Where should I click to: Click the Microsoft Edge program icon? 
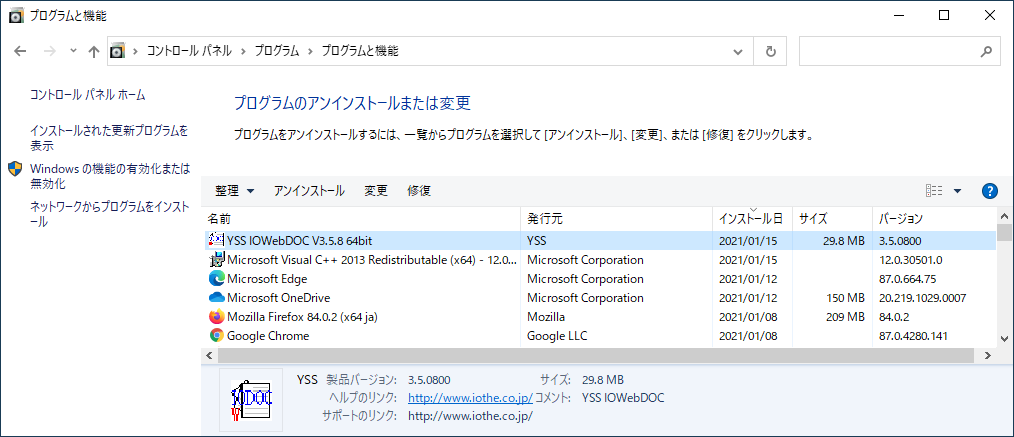(216, 279)
